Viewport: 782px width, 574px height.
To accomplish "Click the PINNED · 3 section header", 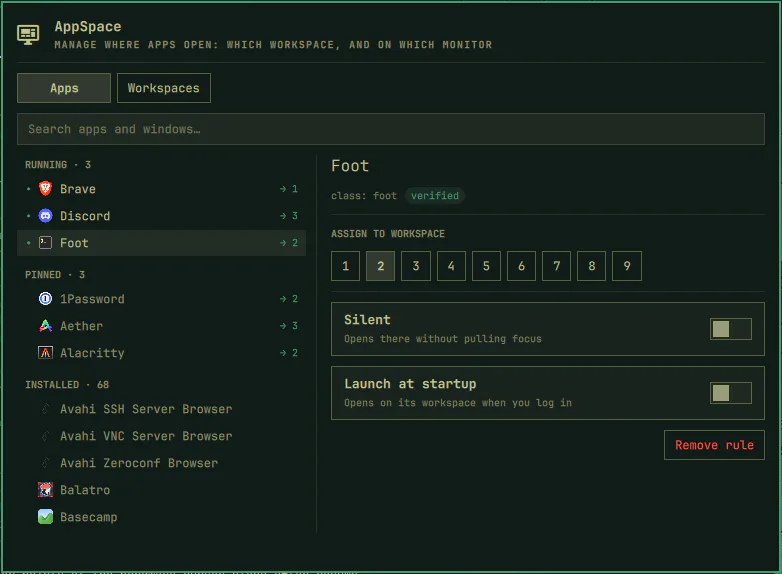I will point(55,275).
